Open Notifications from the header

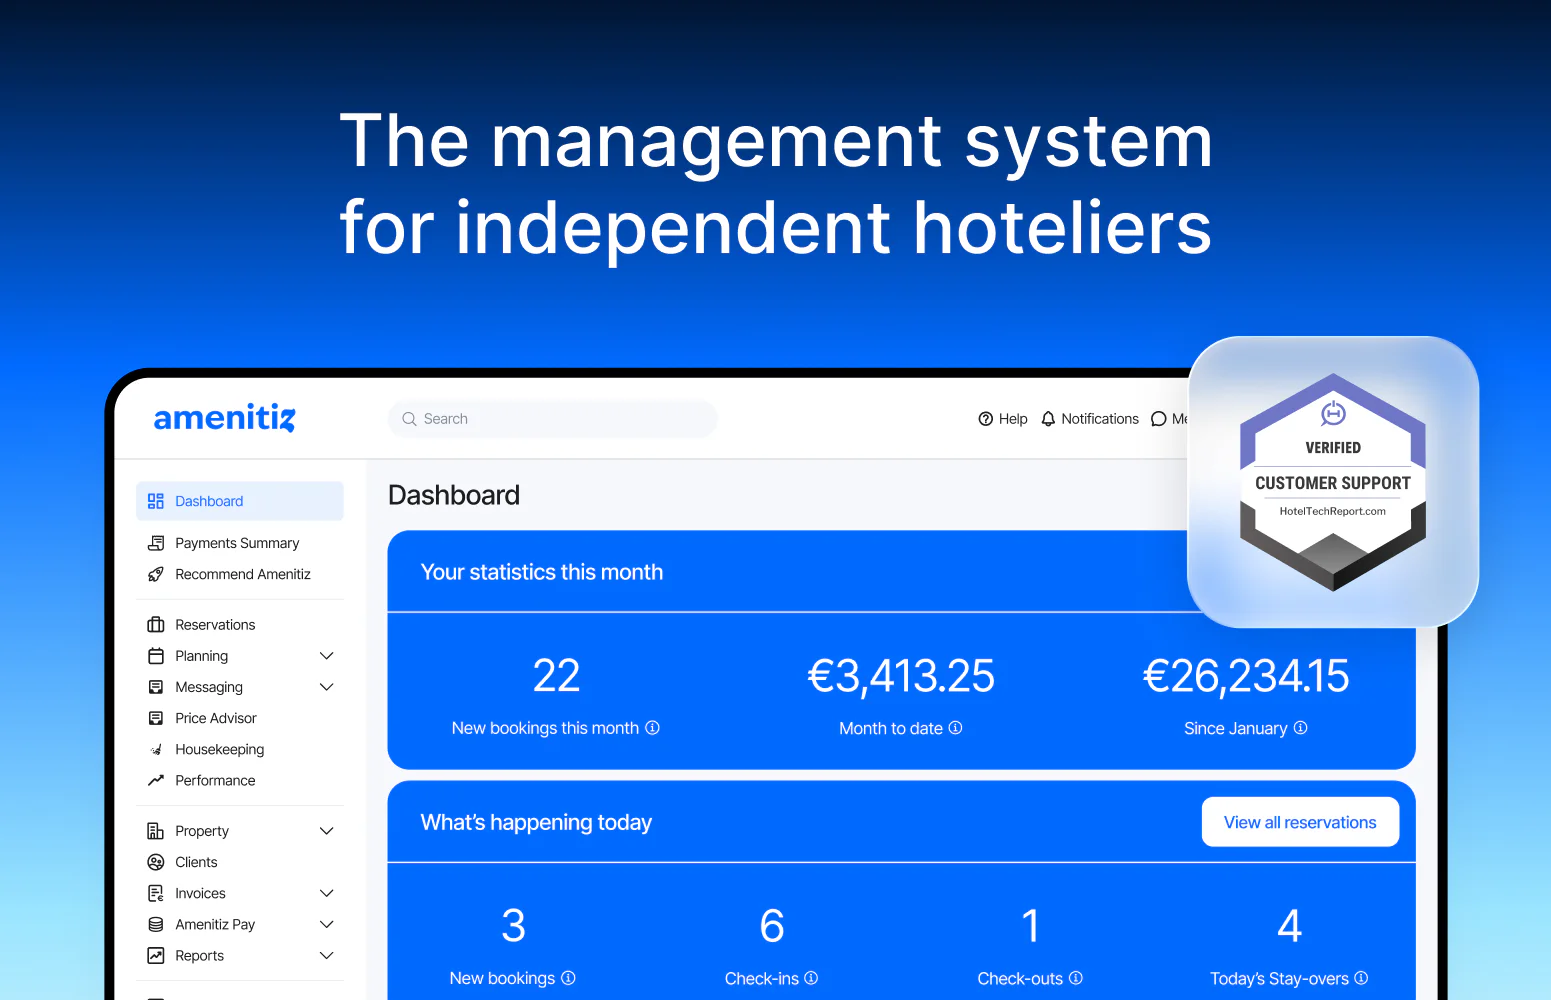point(1090,419)
